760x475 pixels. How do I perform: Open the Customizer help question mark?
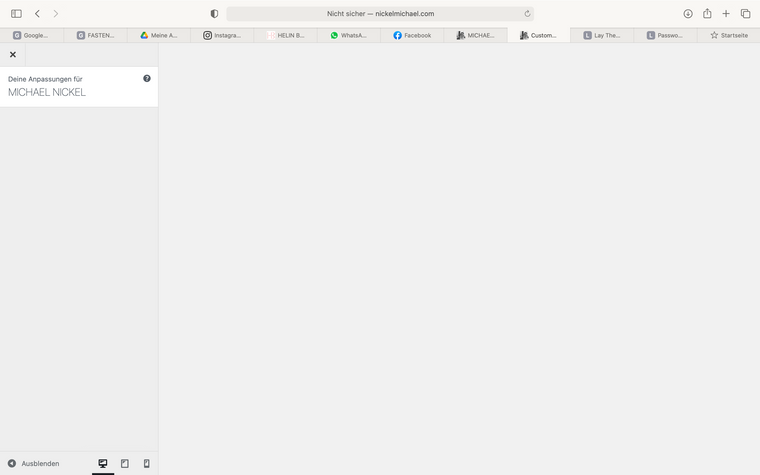coord(147,78)
